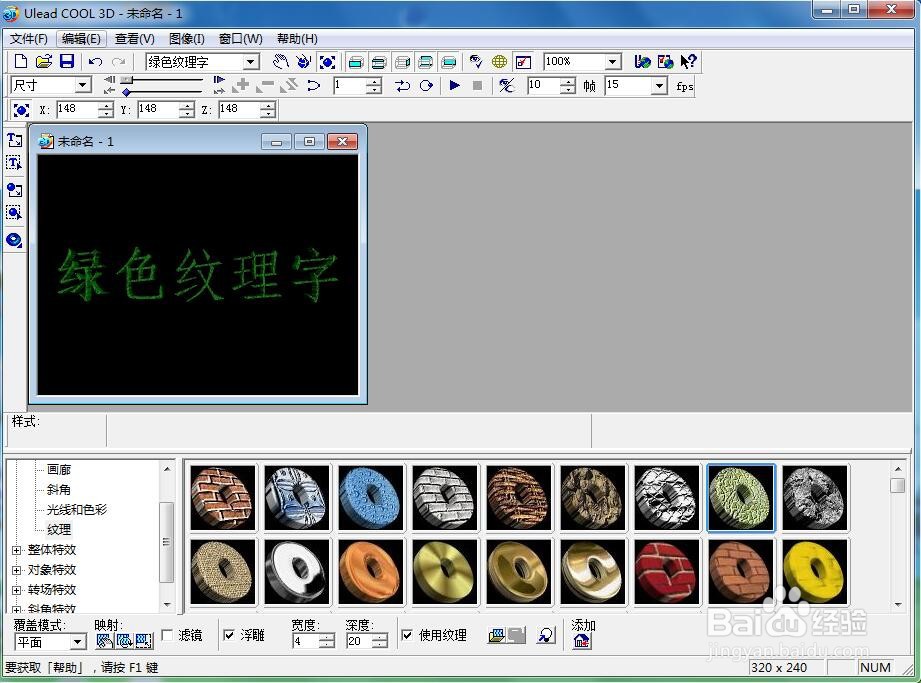921x683 pixels.
Task: Open the 文件(F) menu
Action: [29, 39]
